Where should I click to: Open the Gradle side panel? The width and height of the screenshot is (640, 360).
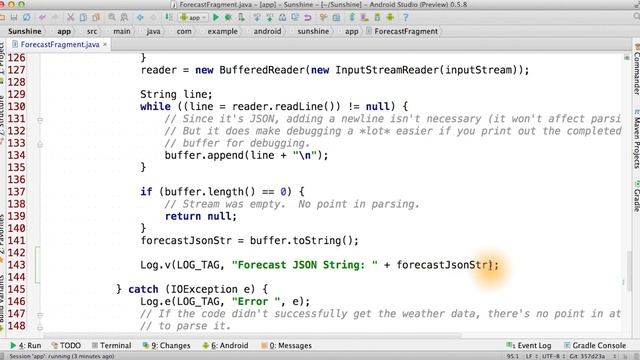[636, 197]
